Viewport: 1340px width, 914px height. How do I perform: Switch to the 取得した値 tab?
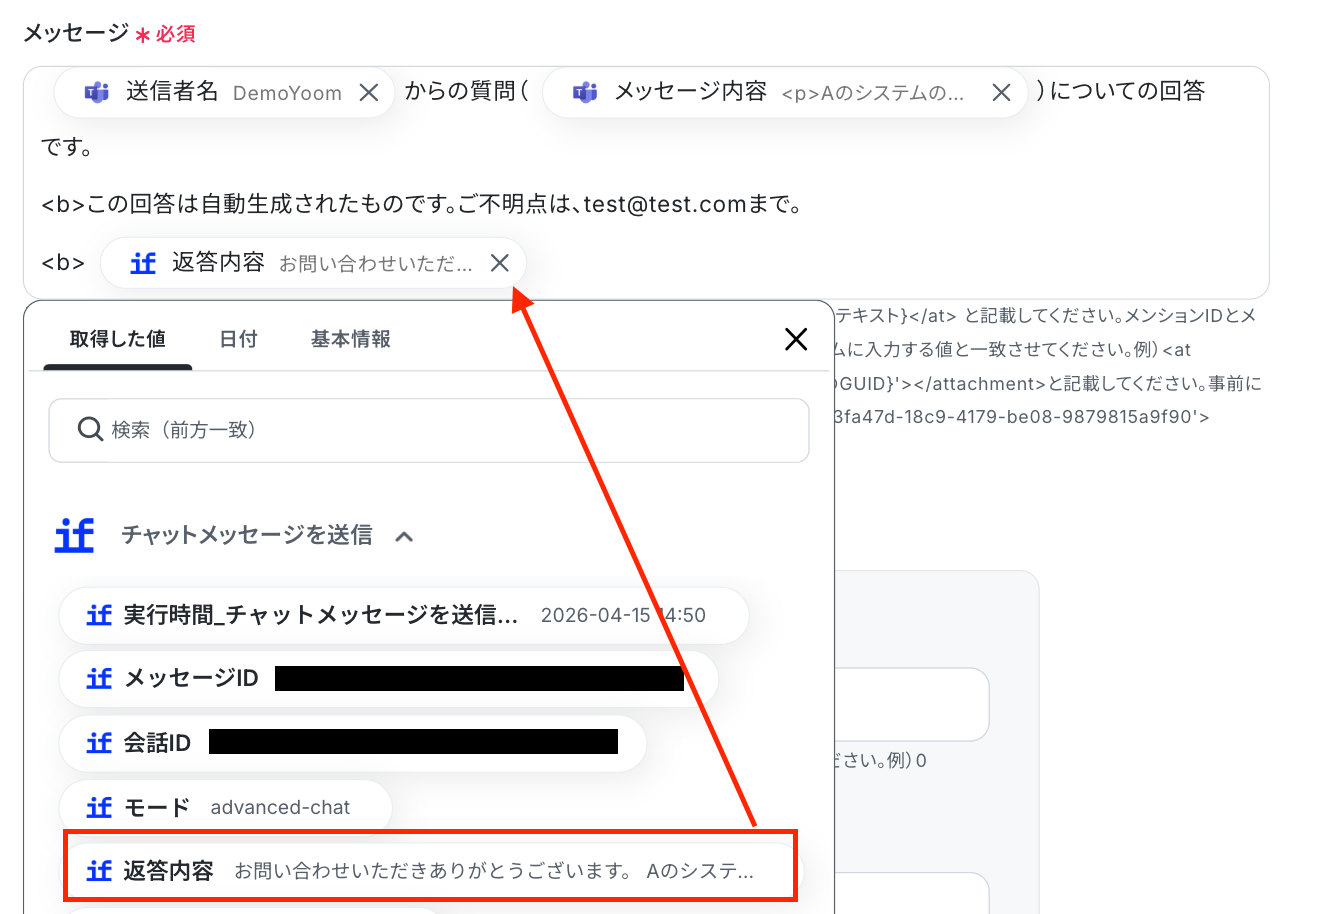[x=118, y=339]
